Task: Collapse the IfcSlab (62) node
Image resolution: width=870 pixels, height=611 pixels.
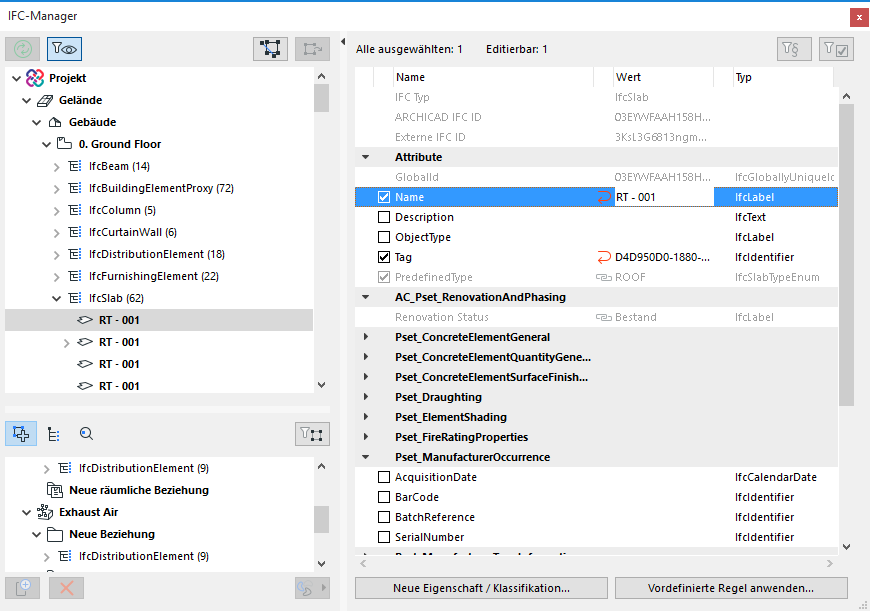Action: click(57, 298)
